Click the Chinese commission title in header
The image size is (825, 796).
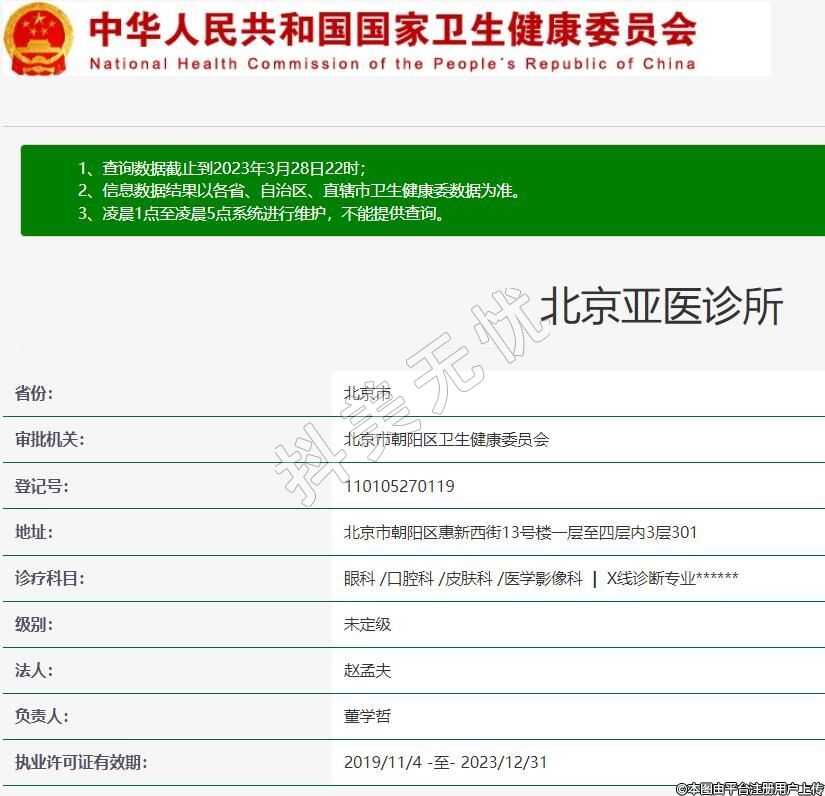point(392,28)
